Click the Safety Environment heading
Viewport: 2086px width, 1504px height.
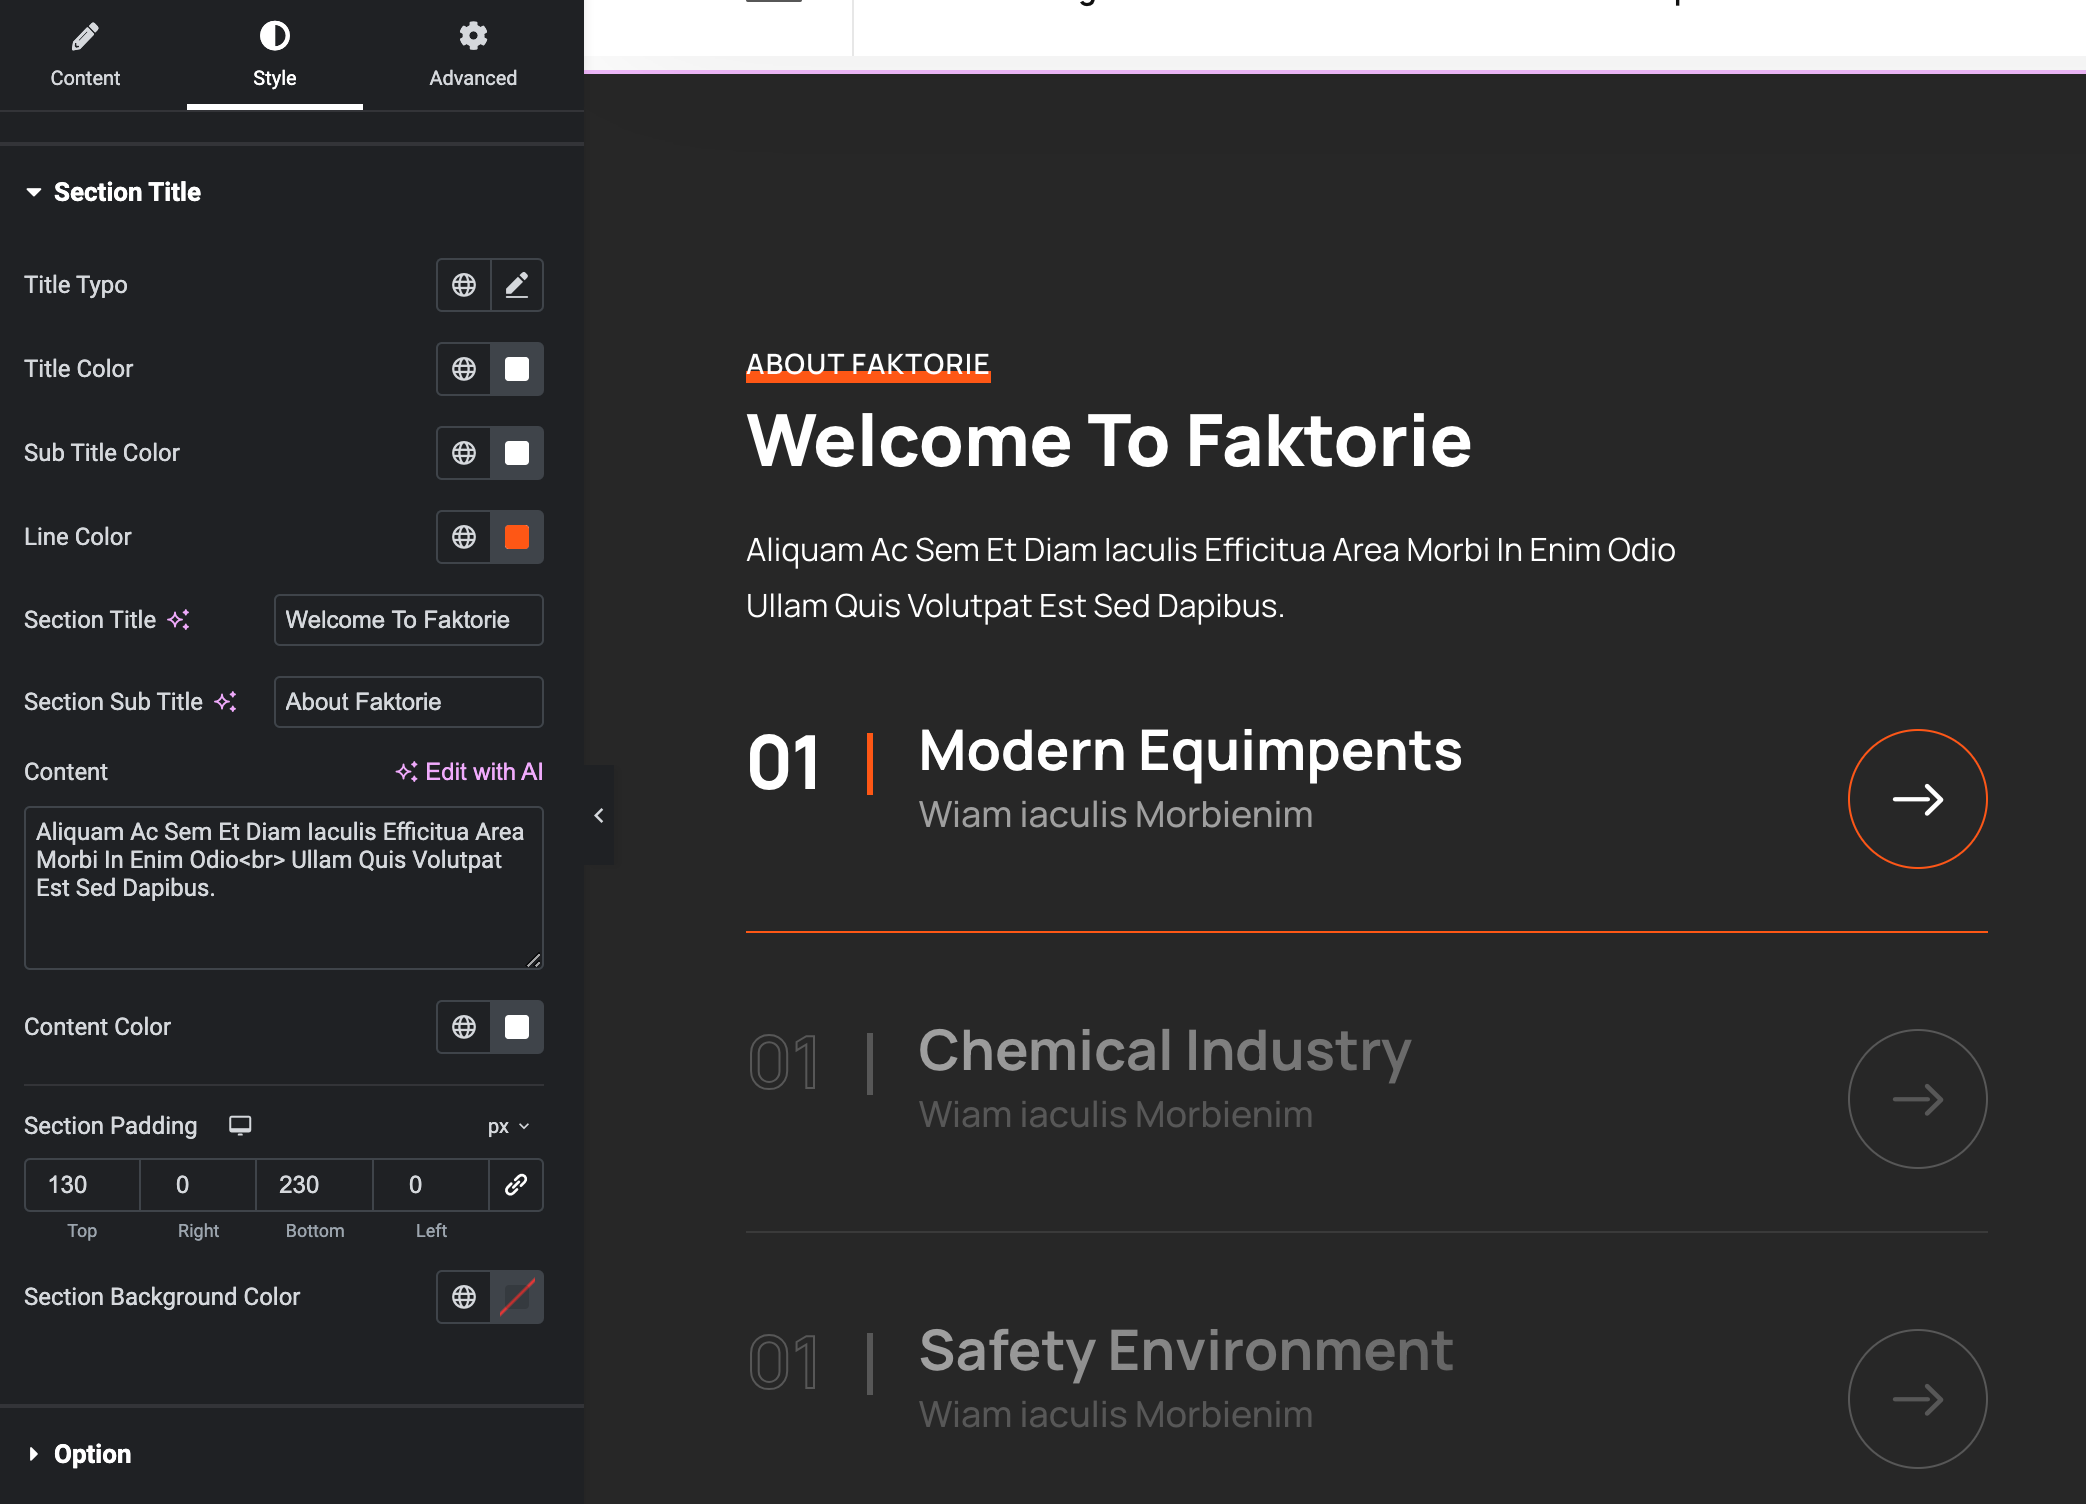1186,1352
